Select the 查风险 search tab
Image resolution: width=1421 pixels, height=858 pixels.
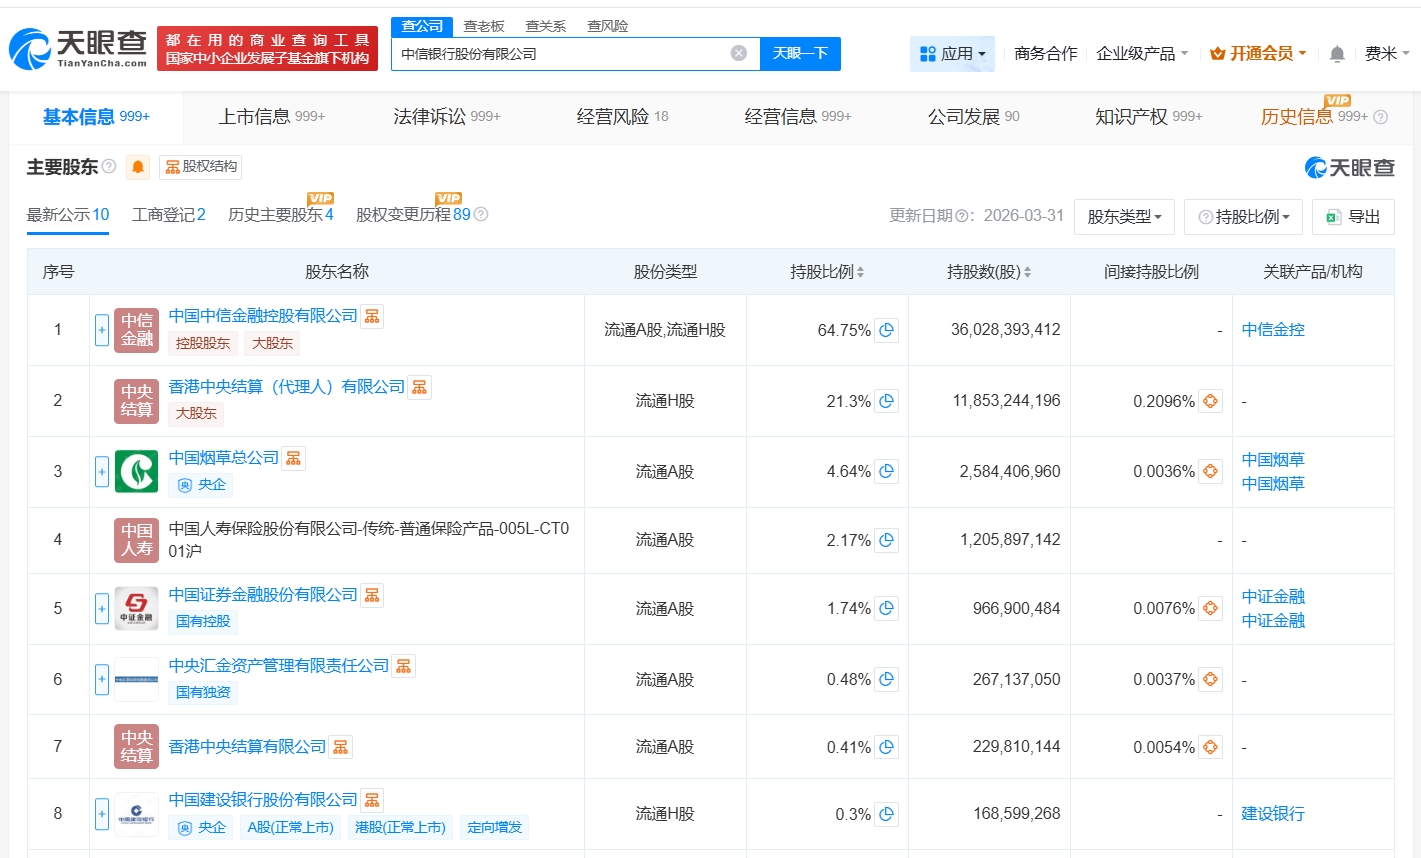click(x=608, y=26)
